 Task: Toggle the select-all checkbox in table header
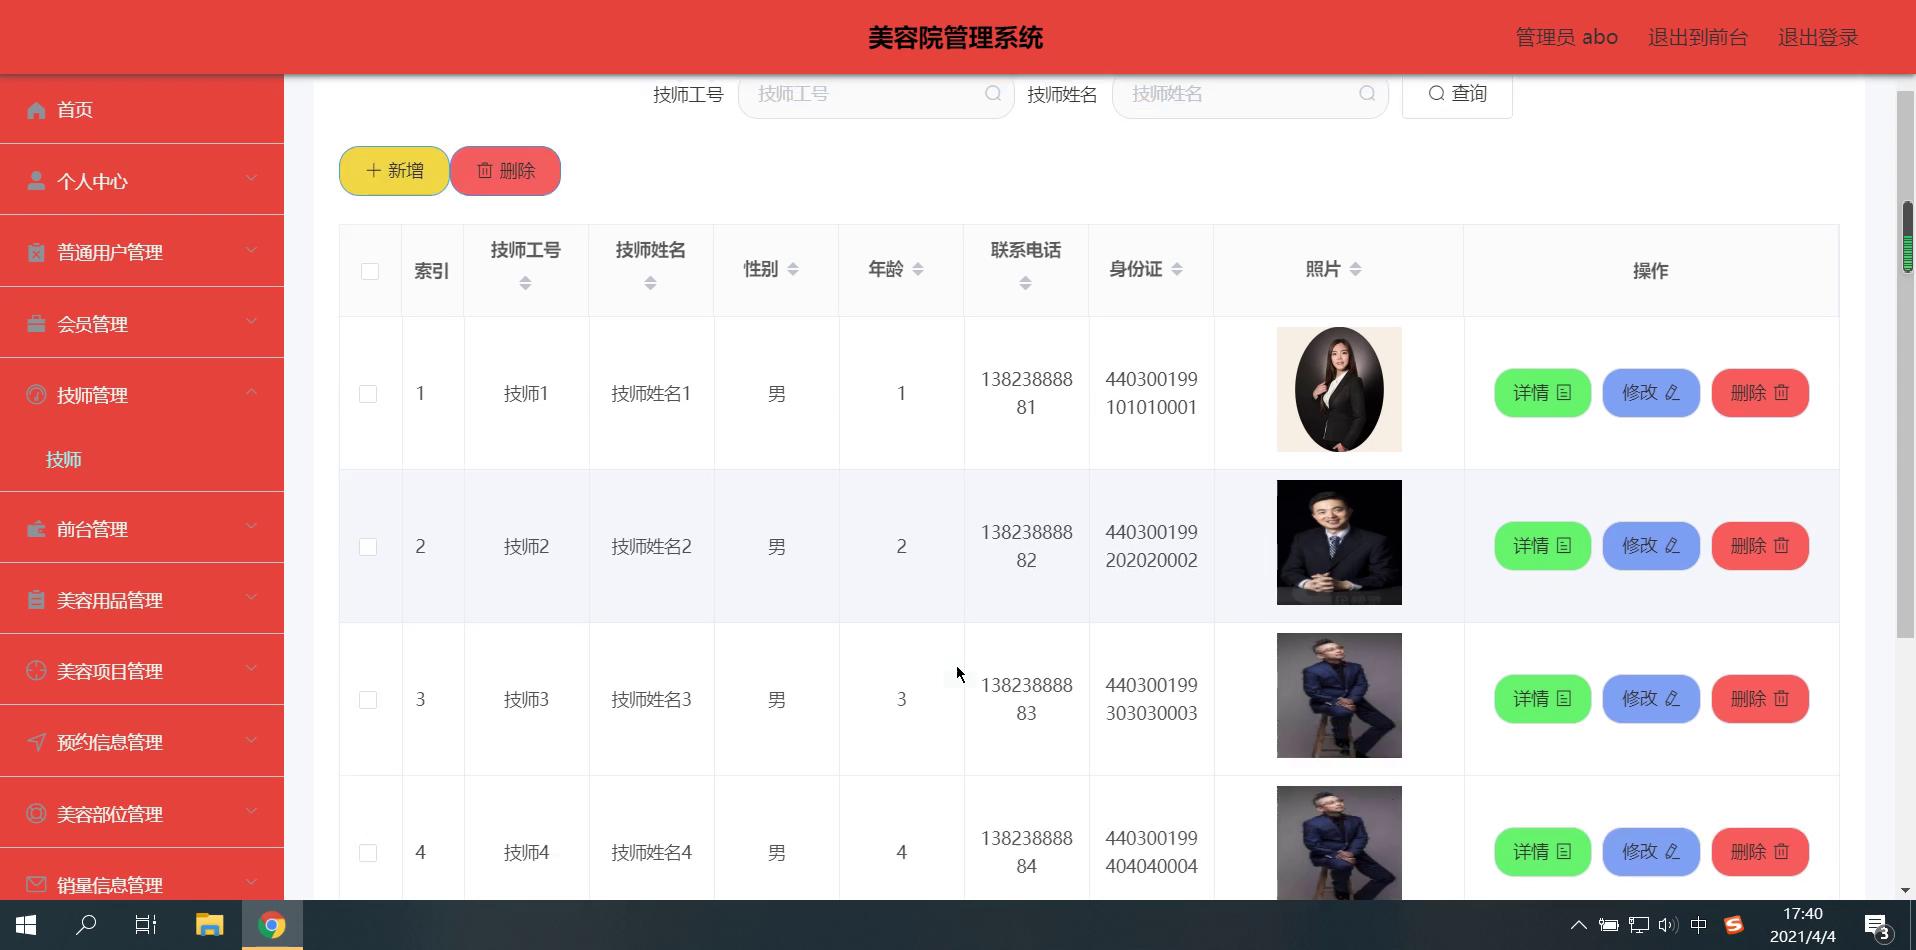point(370,271)
